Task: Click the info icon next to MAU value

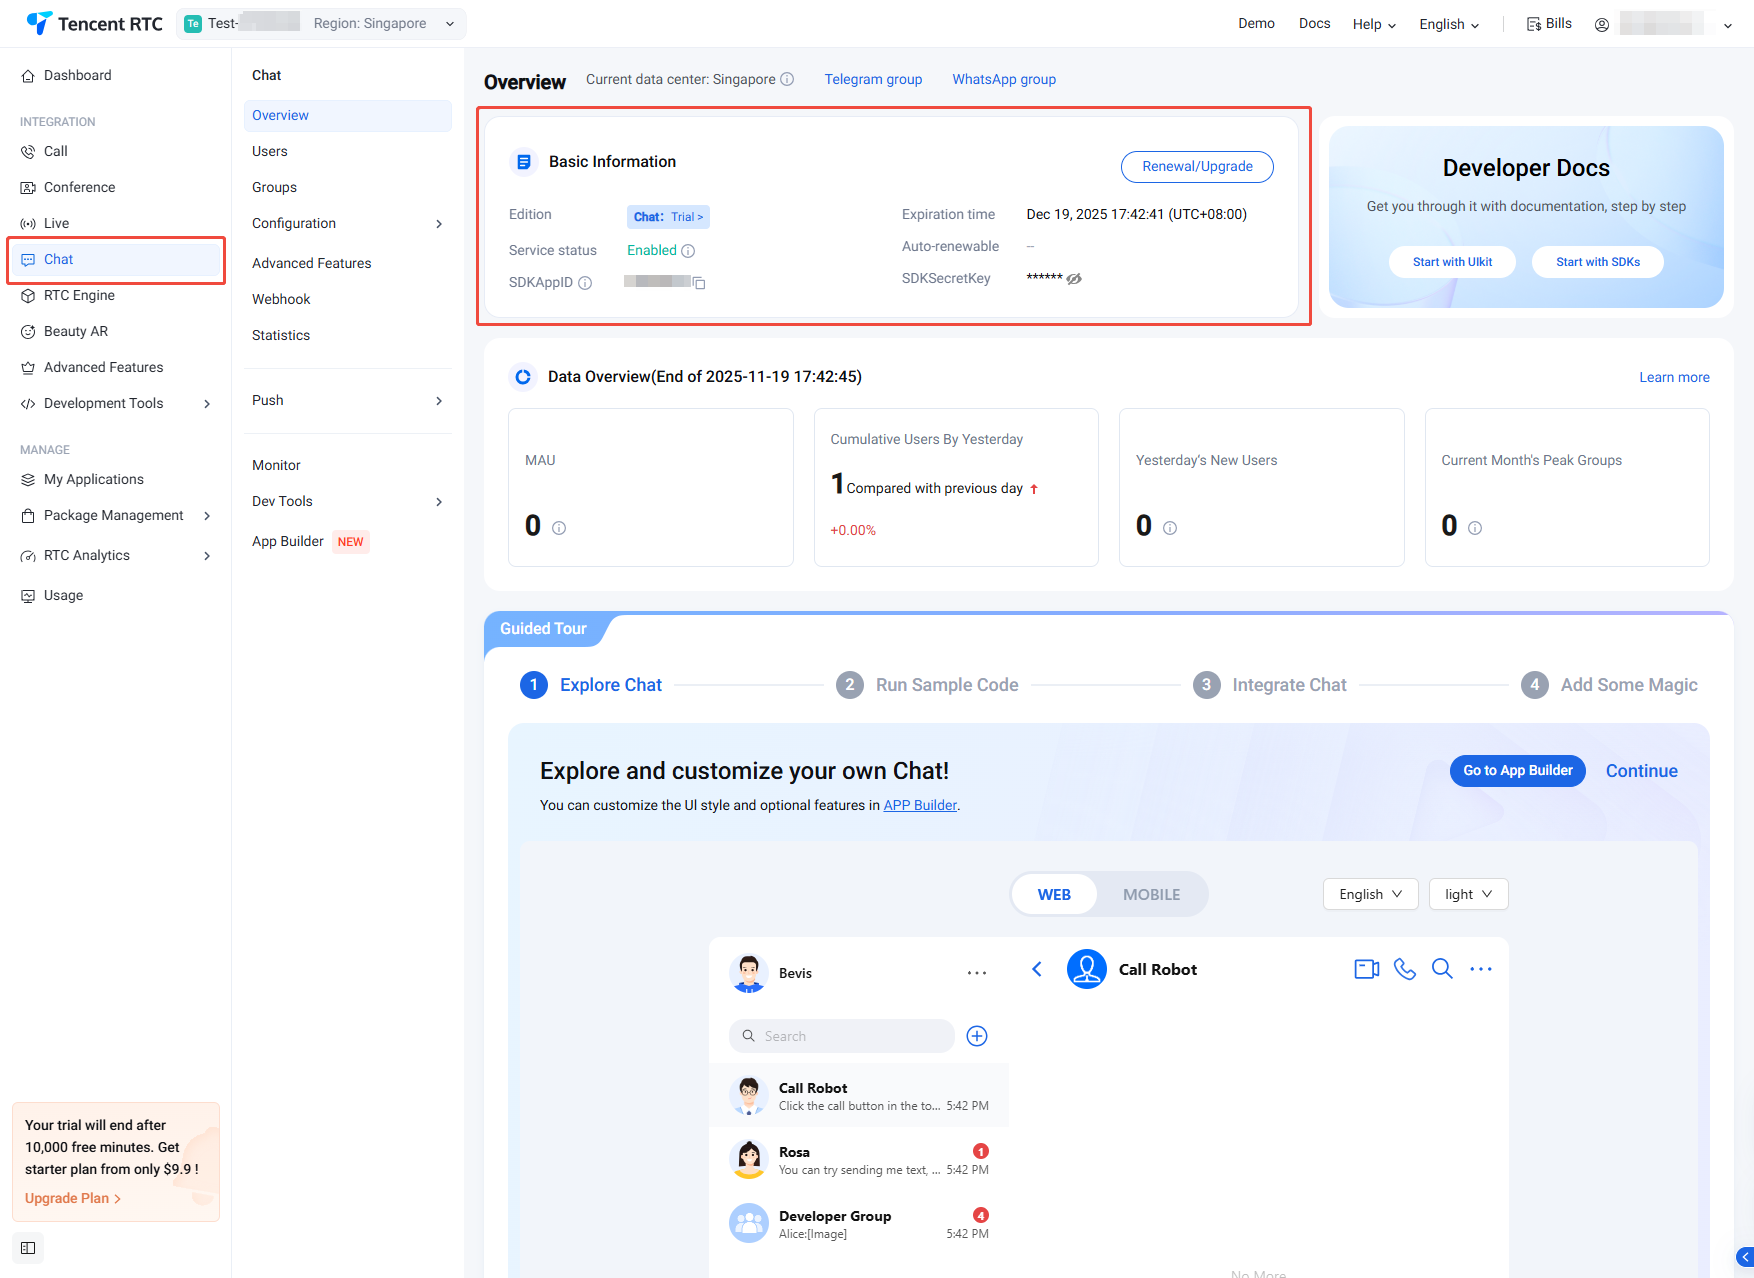Action: (559, 528)
